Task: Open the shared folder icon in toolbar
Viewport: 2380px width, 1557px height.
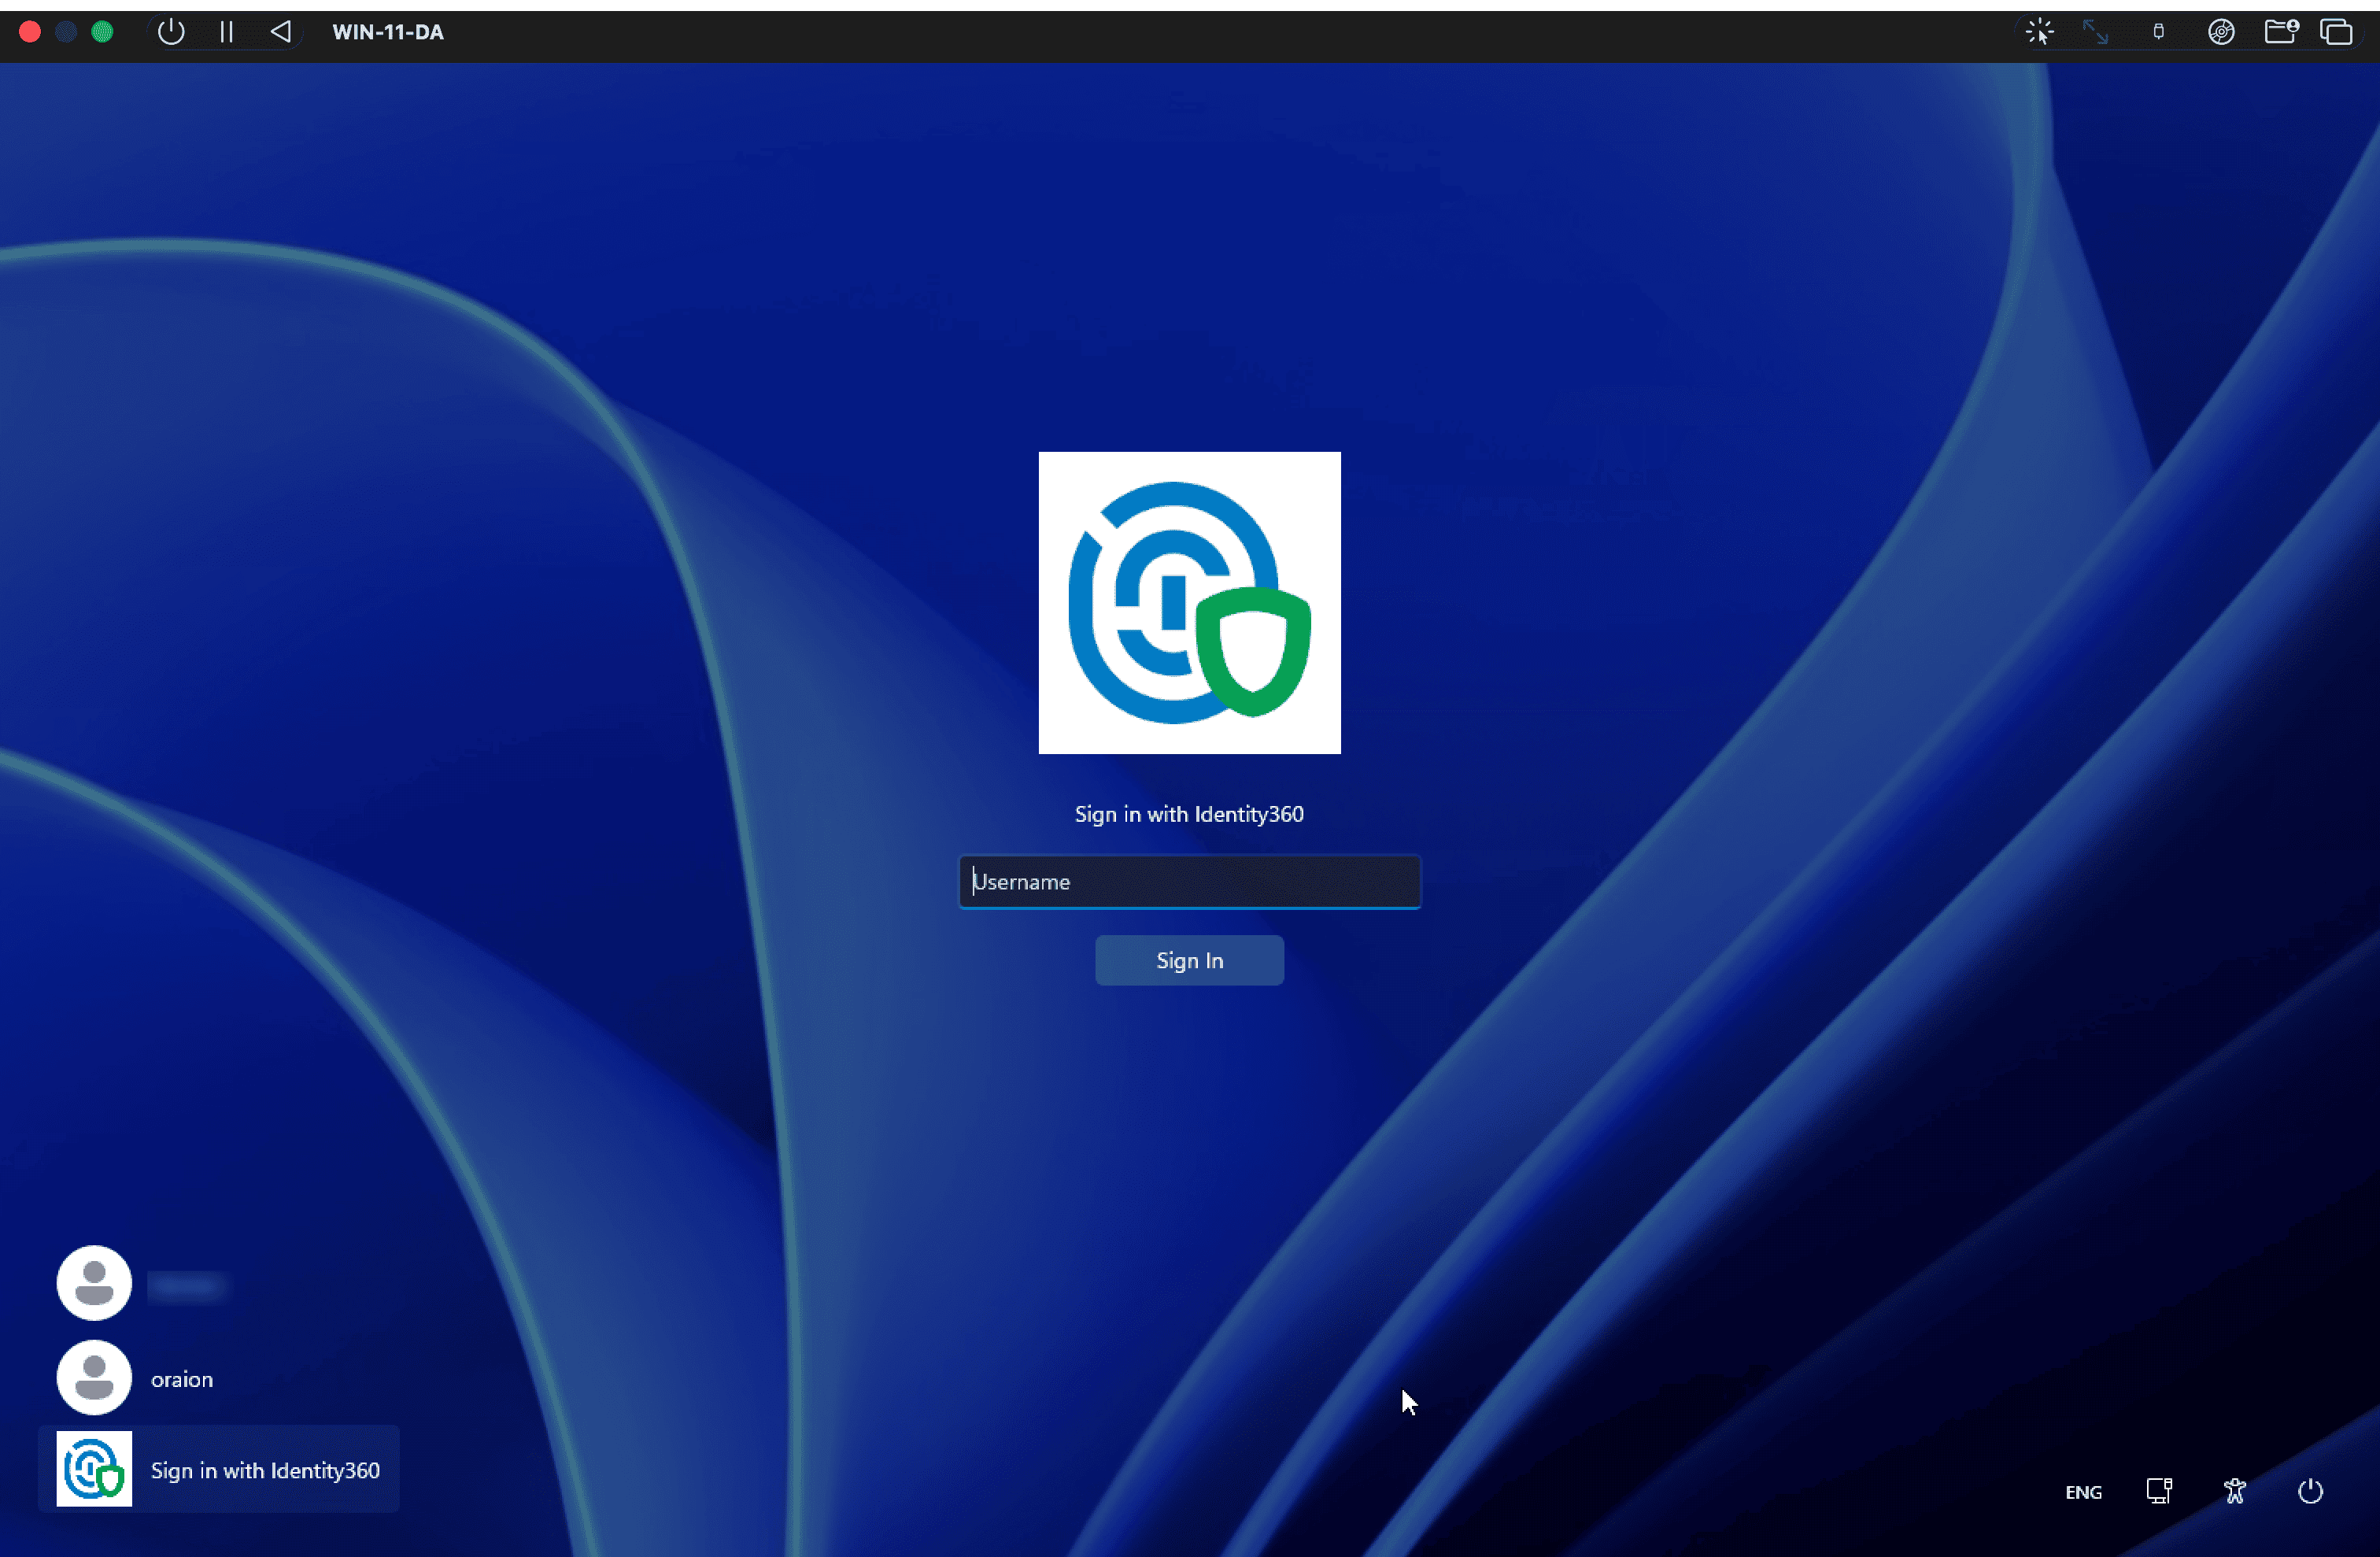Action: click(2281, 32)
